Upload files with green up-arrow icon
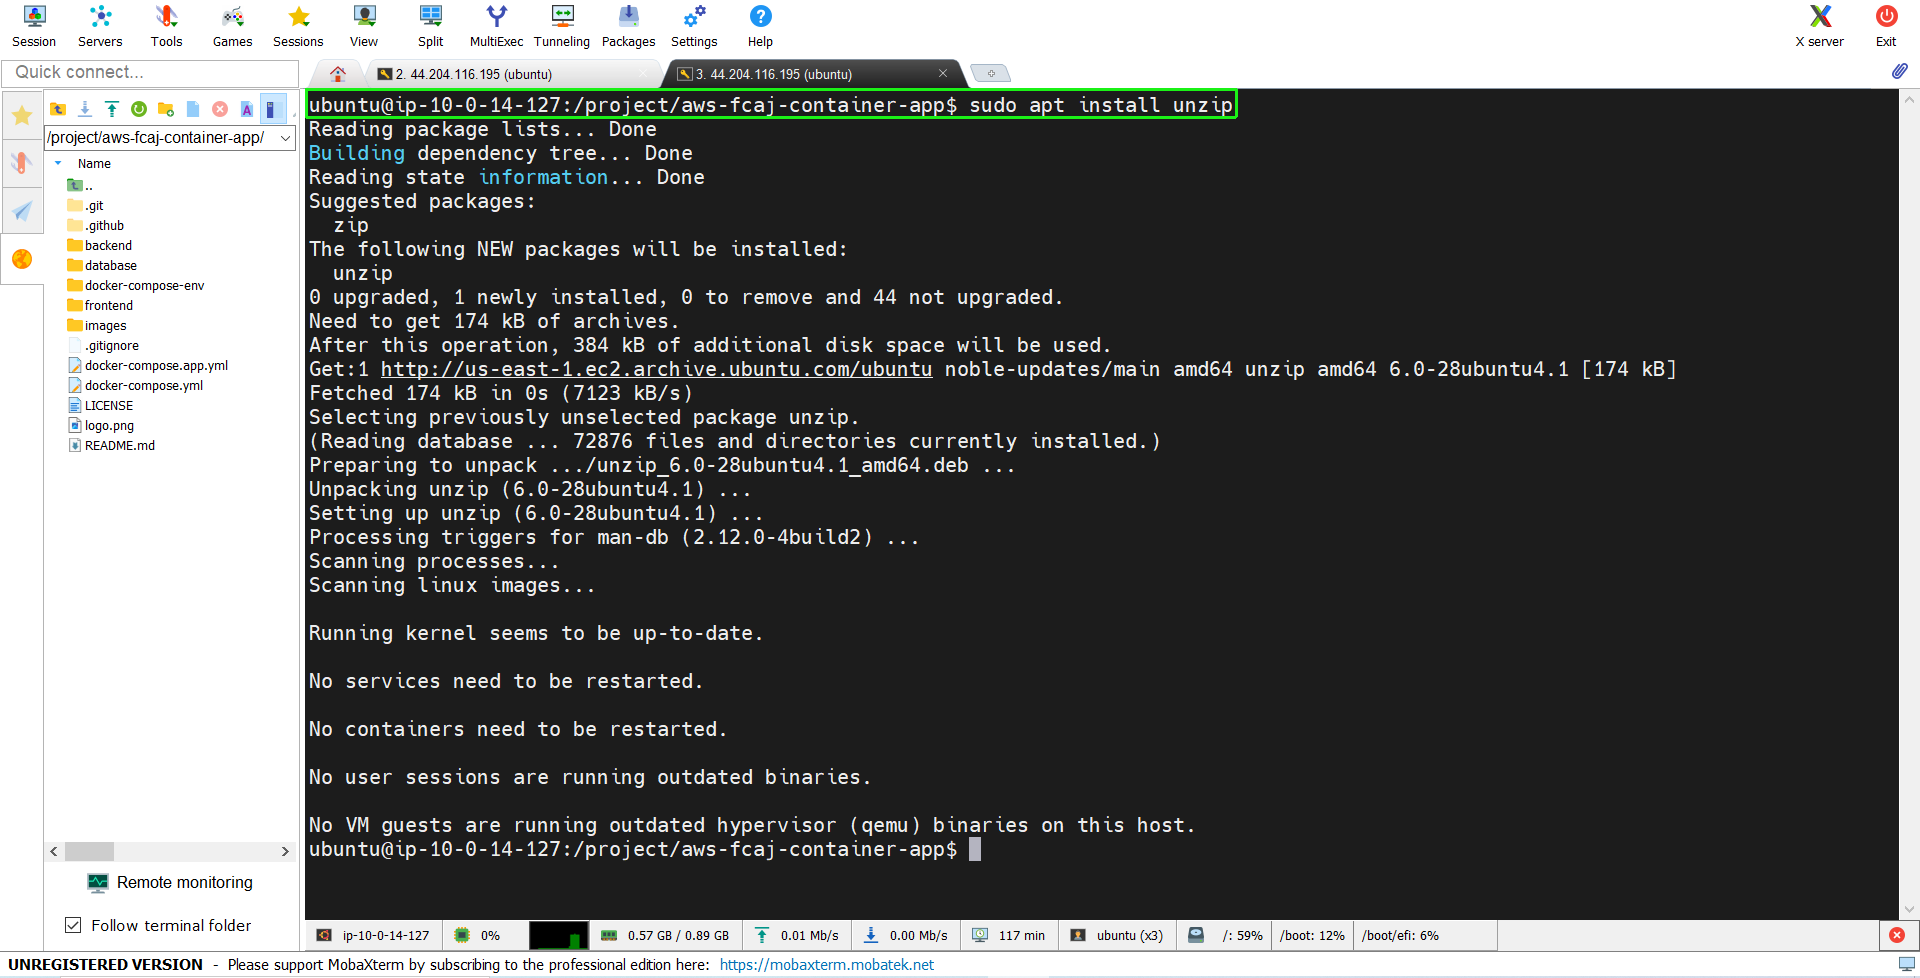This screenshot has width=1920, height=978. pyautogui.click(x=112, y=109)
